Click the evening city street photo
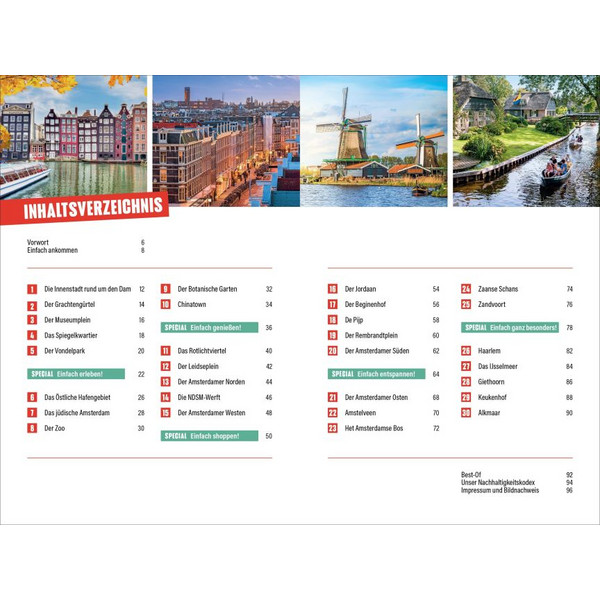 226,141
